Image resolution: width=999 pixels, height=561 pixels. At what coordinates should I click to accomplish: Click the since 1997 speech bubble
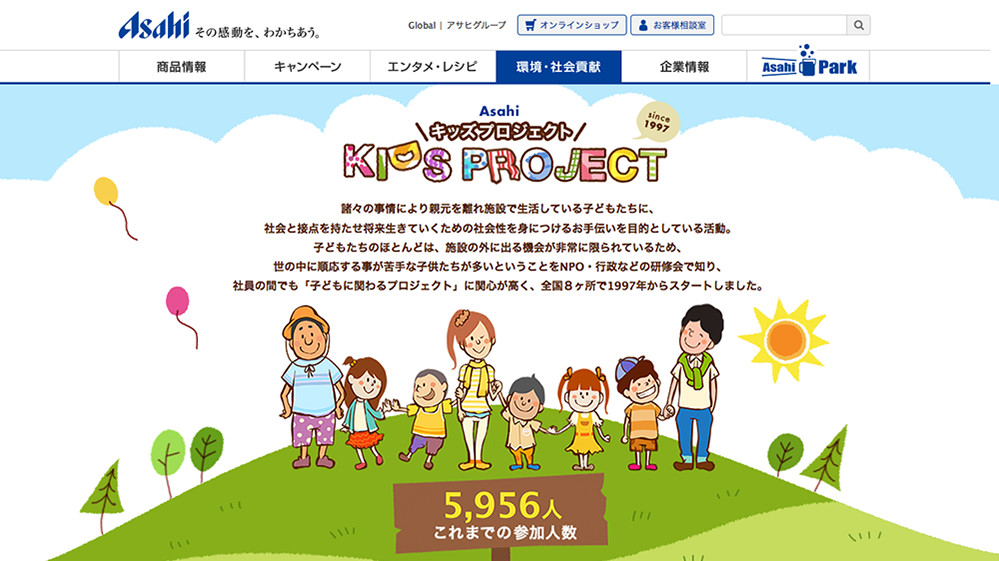pos(657,121)
